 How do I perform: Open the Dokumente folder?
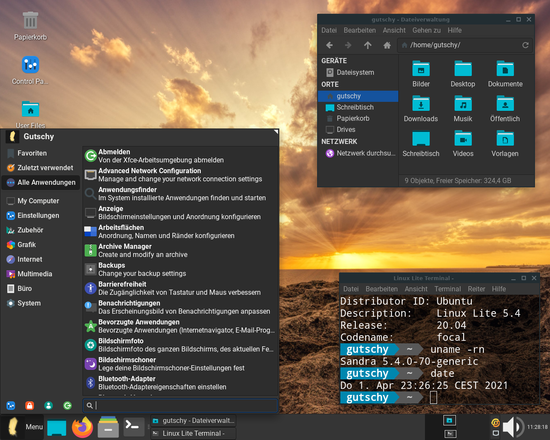tap(505, 74)
